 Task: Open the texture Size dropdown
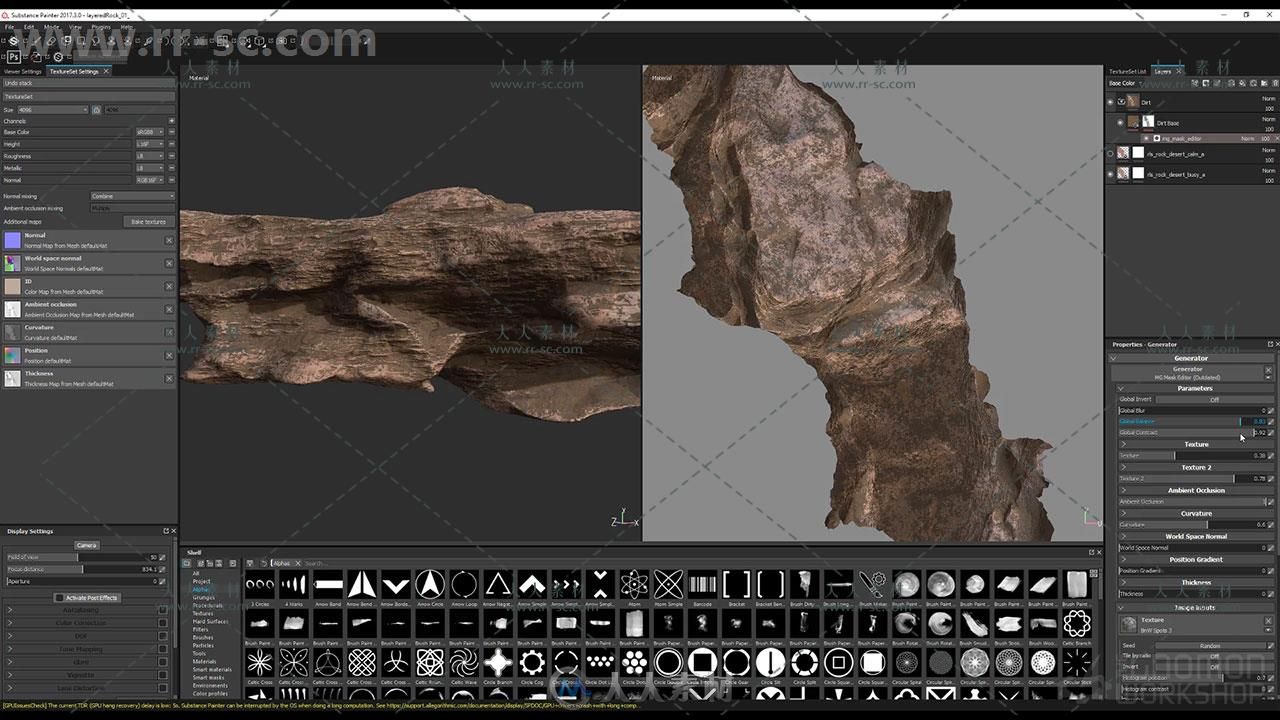tap(53, 109)
